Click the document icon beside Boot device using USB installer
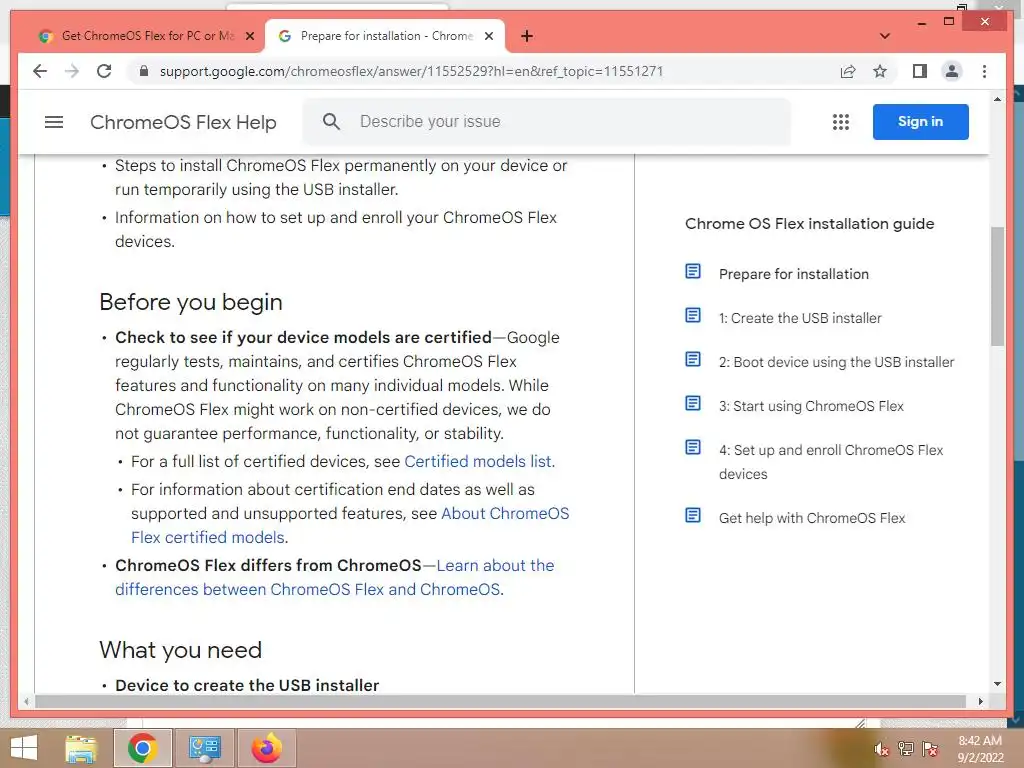Screen dimensions: 1024x768 point(693,359)
